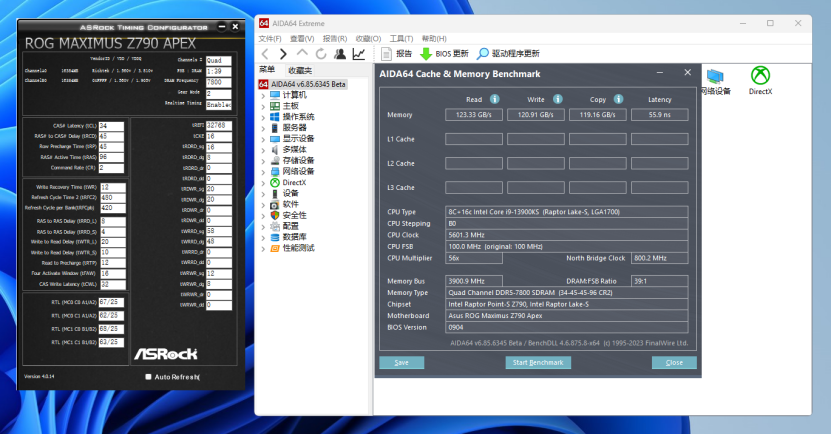The width and height of the screenshot is (831, 434).
Task: Click the Command Rate (CR) field
Action: coord(111,168)
